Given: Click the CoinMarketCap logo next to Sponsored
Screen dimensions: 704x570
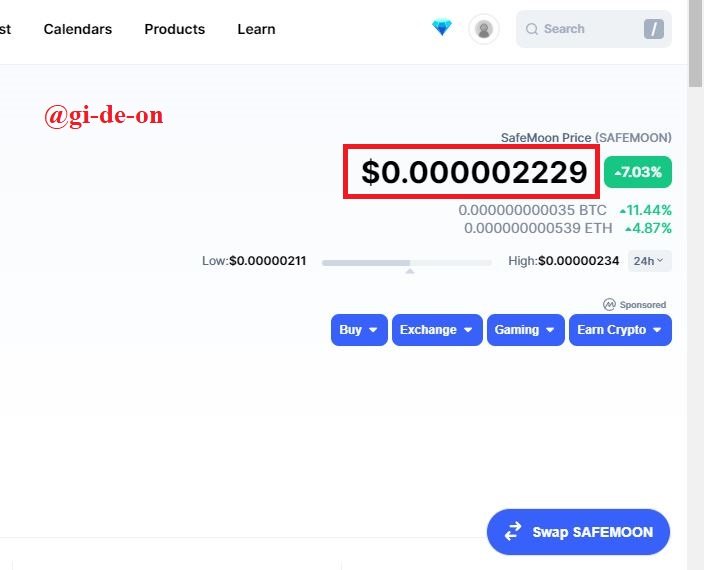Looking at the screenshot, I should 609,305.
